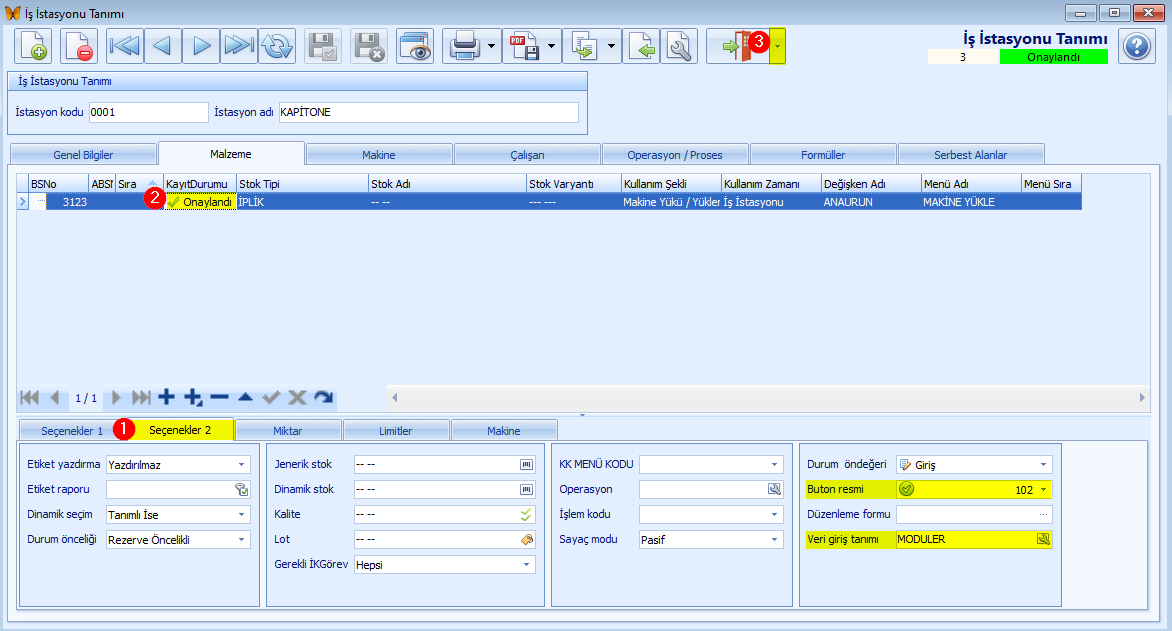Viewport: 1172px width, 631px height.
Task: Click the preview eye icon in toolbar
Action: (415, 46)
